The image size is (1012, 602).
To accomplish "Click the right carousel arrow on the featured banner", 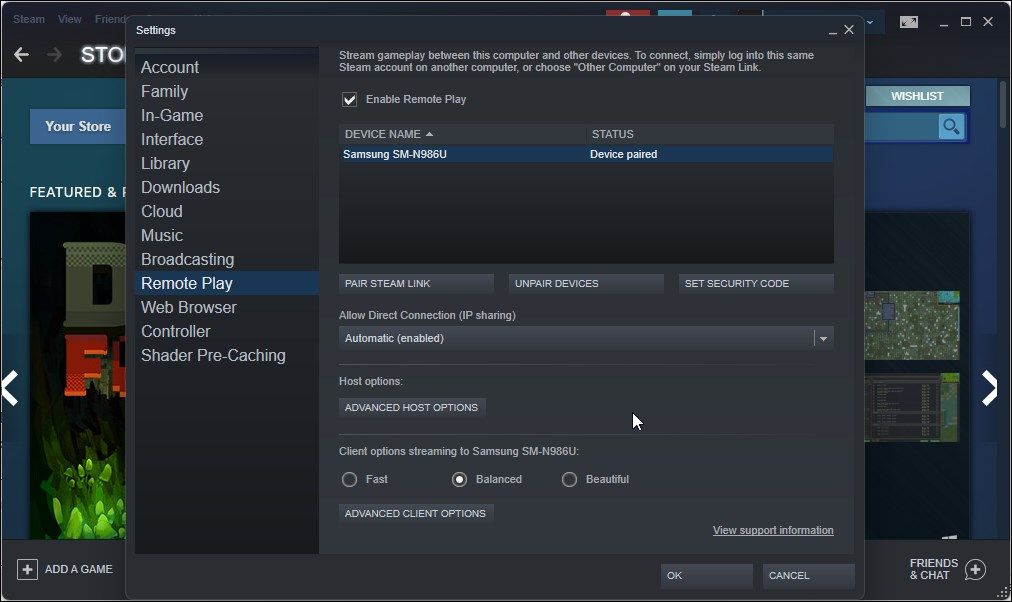I will click(989, 388).
